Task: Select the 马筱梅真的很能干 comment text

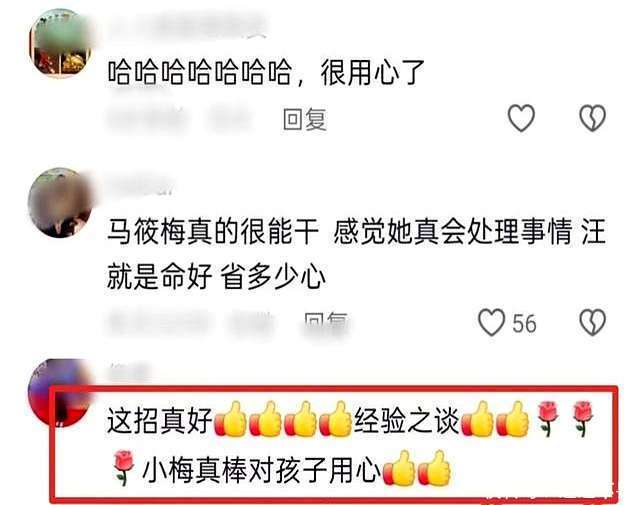Action: click(x=356, y=254)
